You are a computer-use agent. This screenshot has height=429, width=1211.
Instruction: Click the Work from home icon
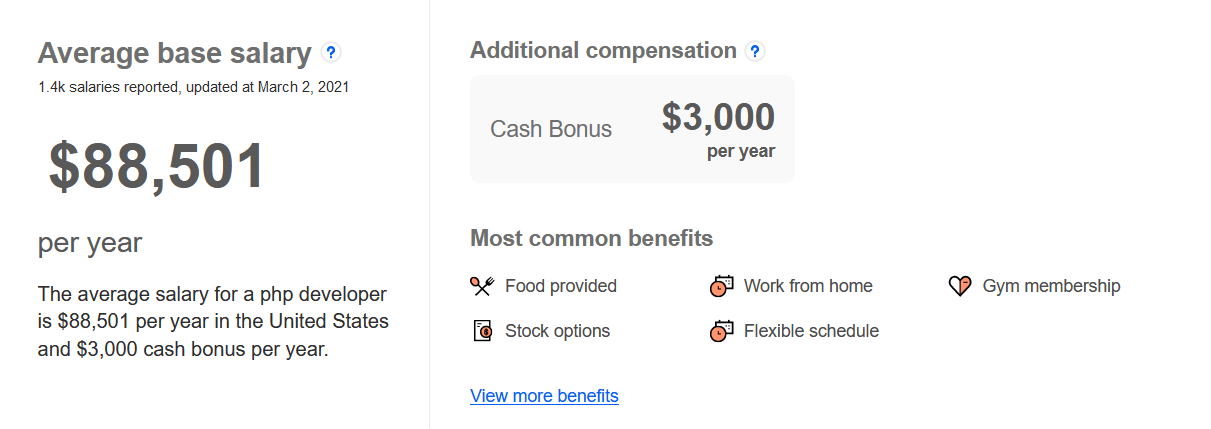coord(722,286)
